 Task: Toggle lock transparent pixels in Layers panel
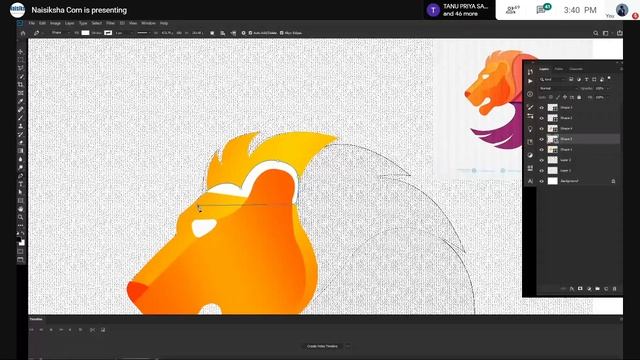click(551, 98)
